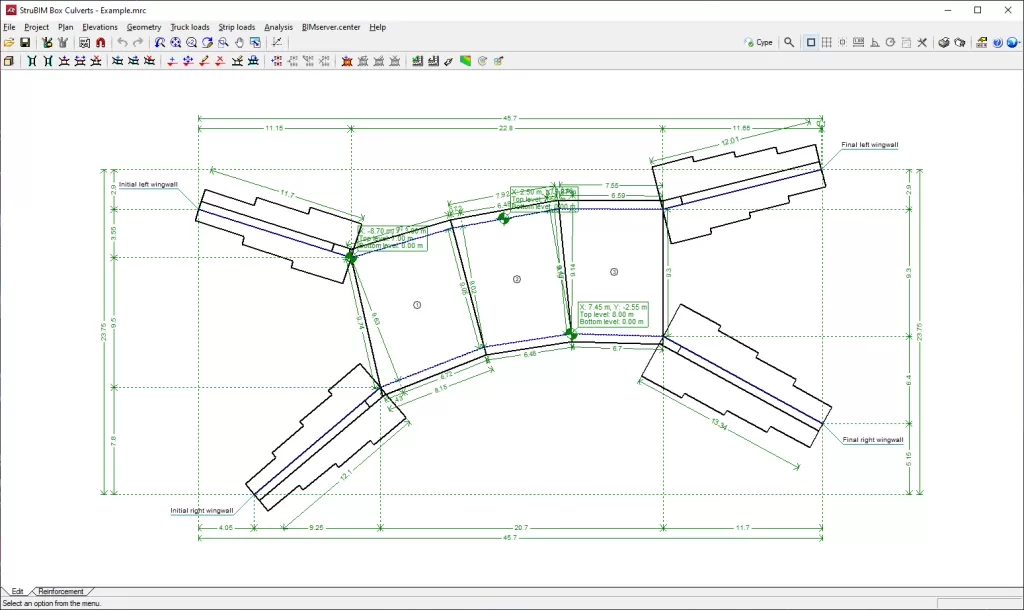
Task: Click the magnifier search icon
Action: 789,43
